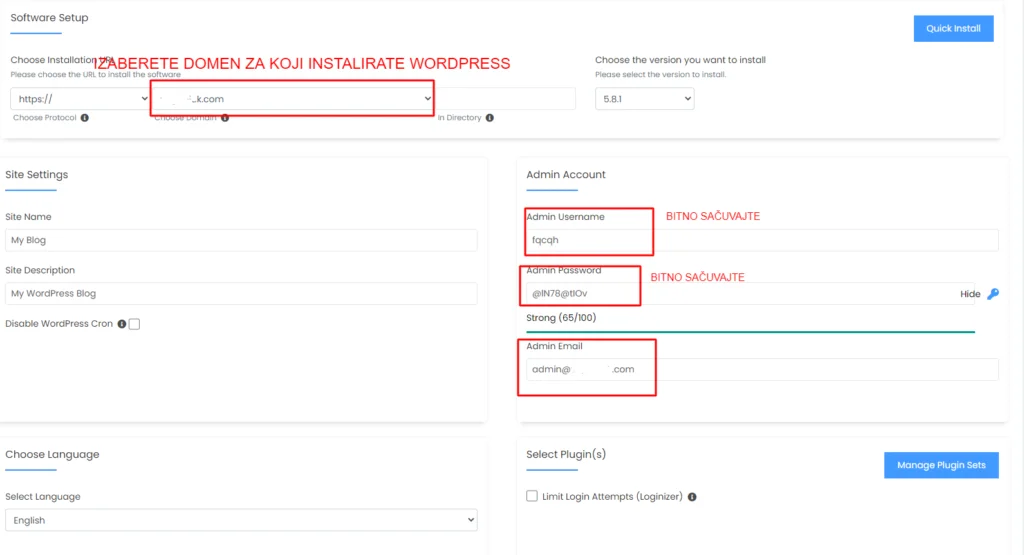The image size is (1024, 555).
Task: Focus the Site Name field
Action: pyautogui.click(x=241, y=240)
